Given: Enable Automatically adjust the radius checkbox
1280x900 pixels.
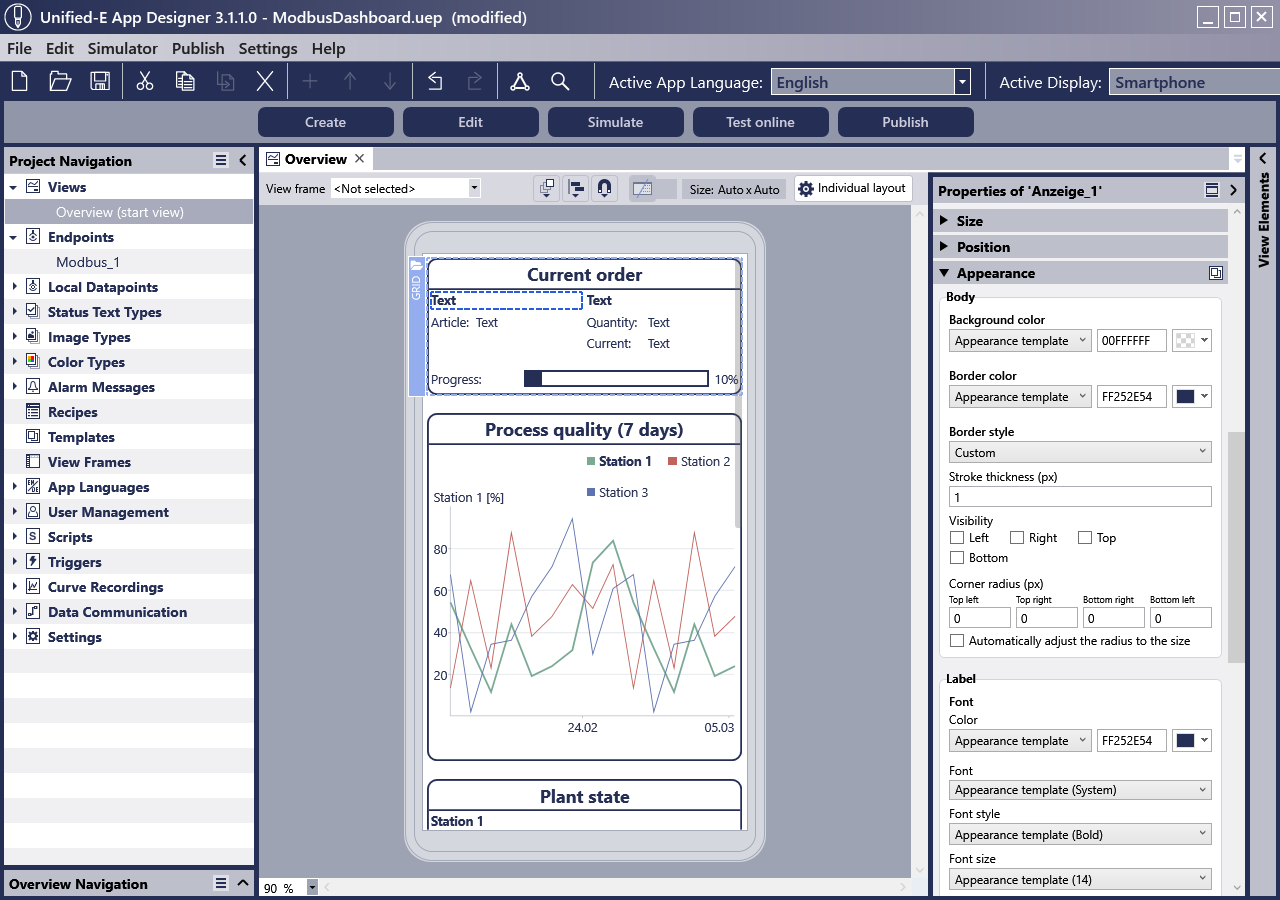Looking at the screenshot, I should point(957,641).
